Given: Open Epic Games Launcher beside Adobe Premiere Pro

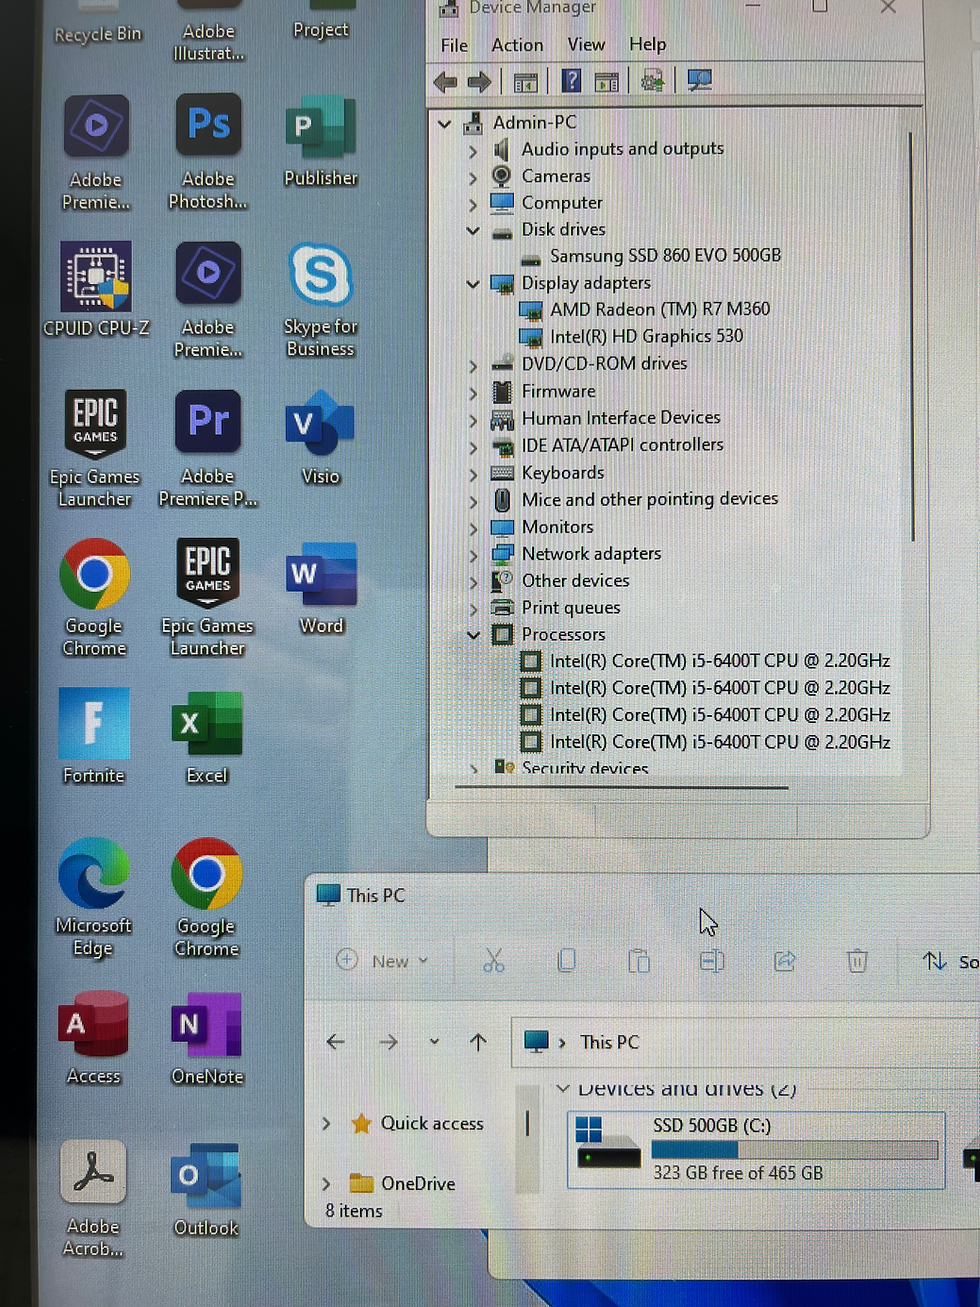Looking at the screenshot, I should [x=95, y=448].
